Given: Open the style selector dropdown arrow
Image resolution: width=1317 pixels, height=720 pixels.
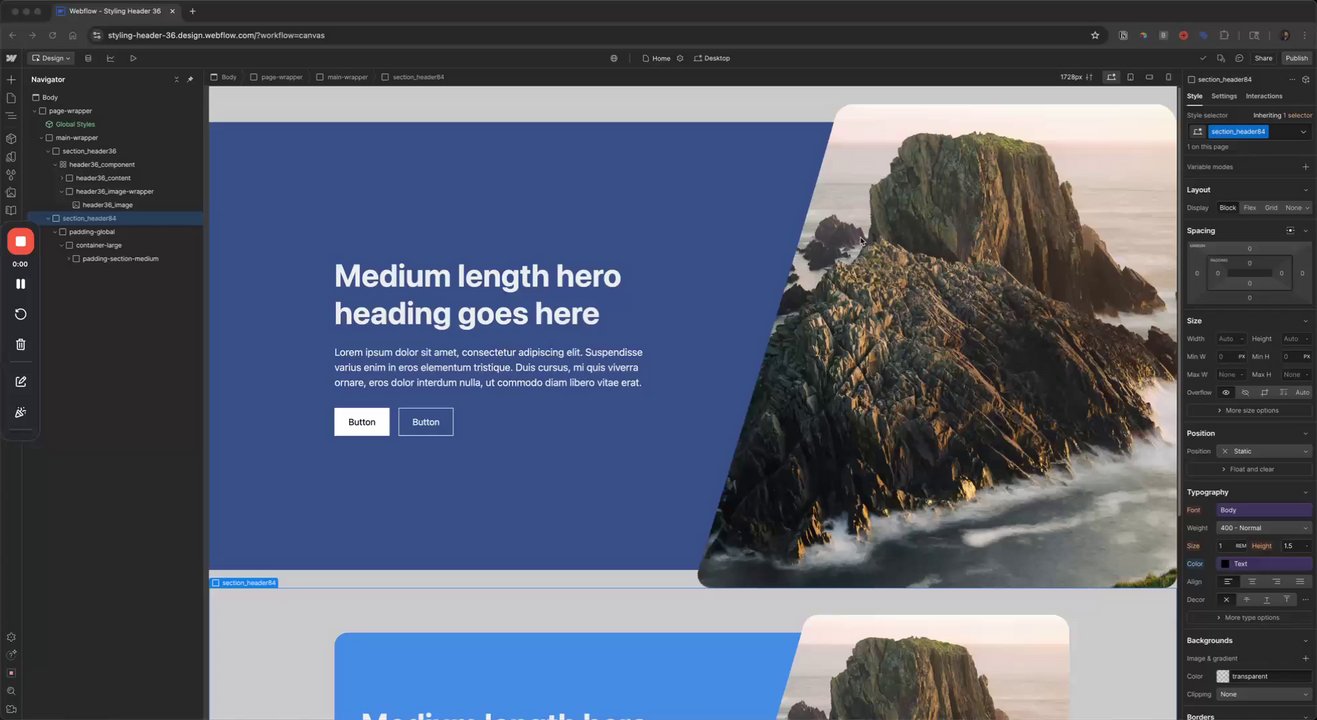Looking at the screenshot, I should [1303, 132].
